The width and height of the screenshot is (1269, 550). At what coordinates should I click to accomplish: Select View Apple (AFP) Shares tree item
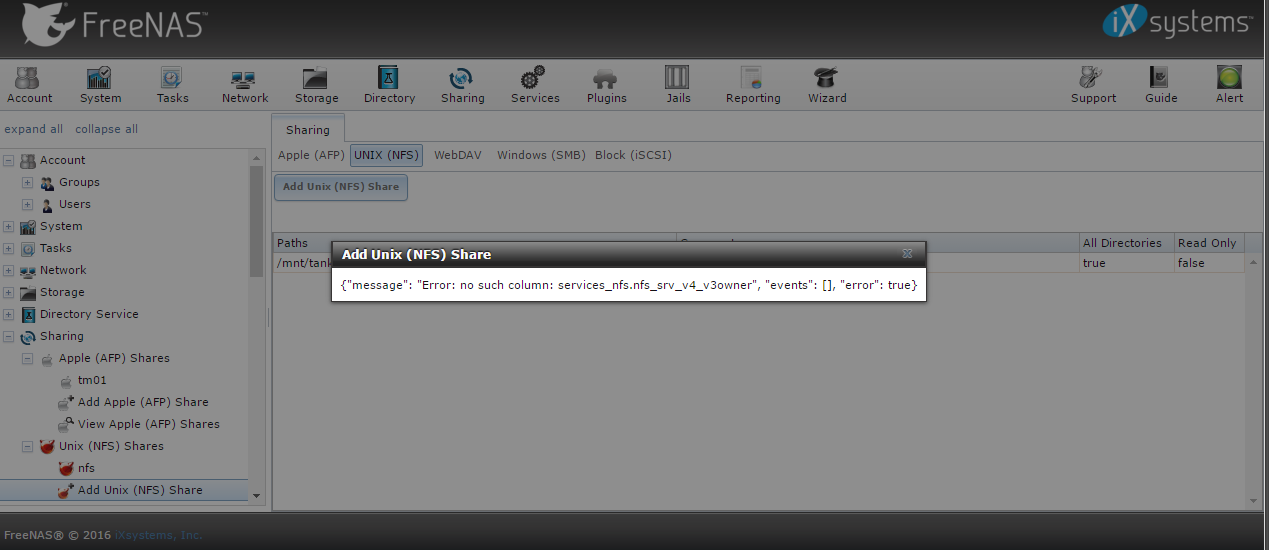(149, 424)
